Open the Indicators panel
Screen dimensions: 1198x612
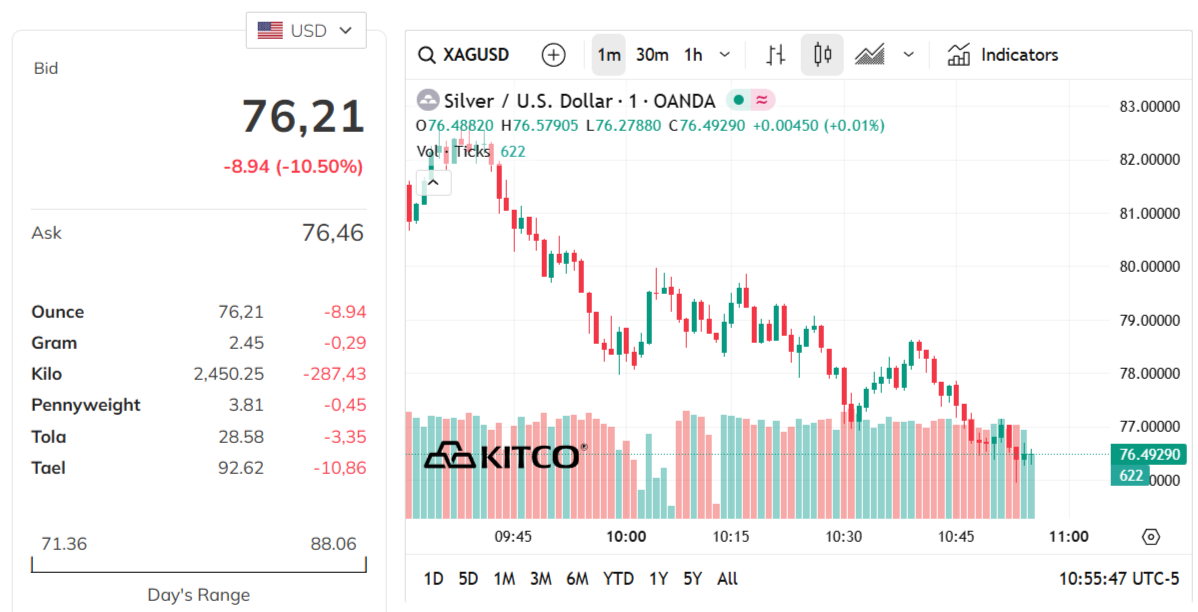[x=1002, y=54]
